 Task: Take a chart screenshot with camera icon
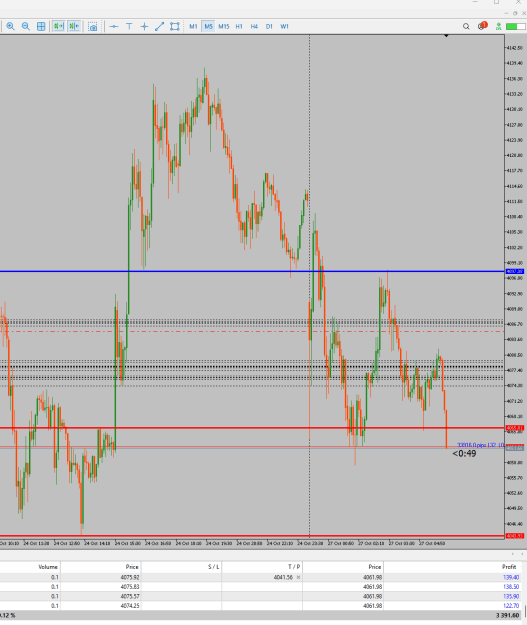(x=93, y=27)
